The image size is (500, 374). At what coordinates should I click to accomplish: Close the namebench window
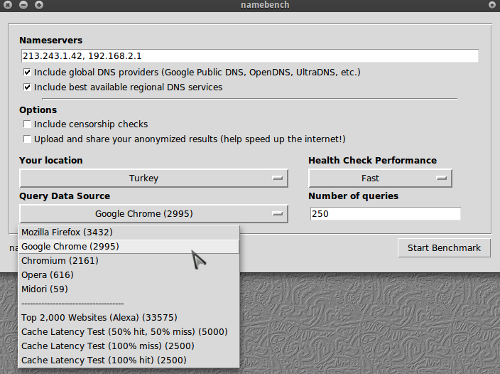point(8,5)
